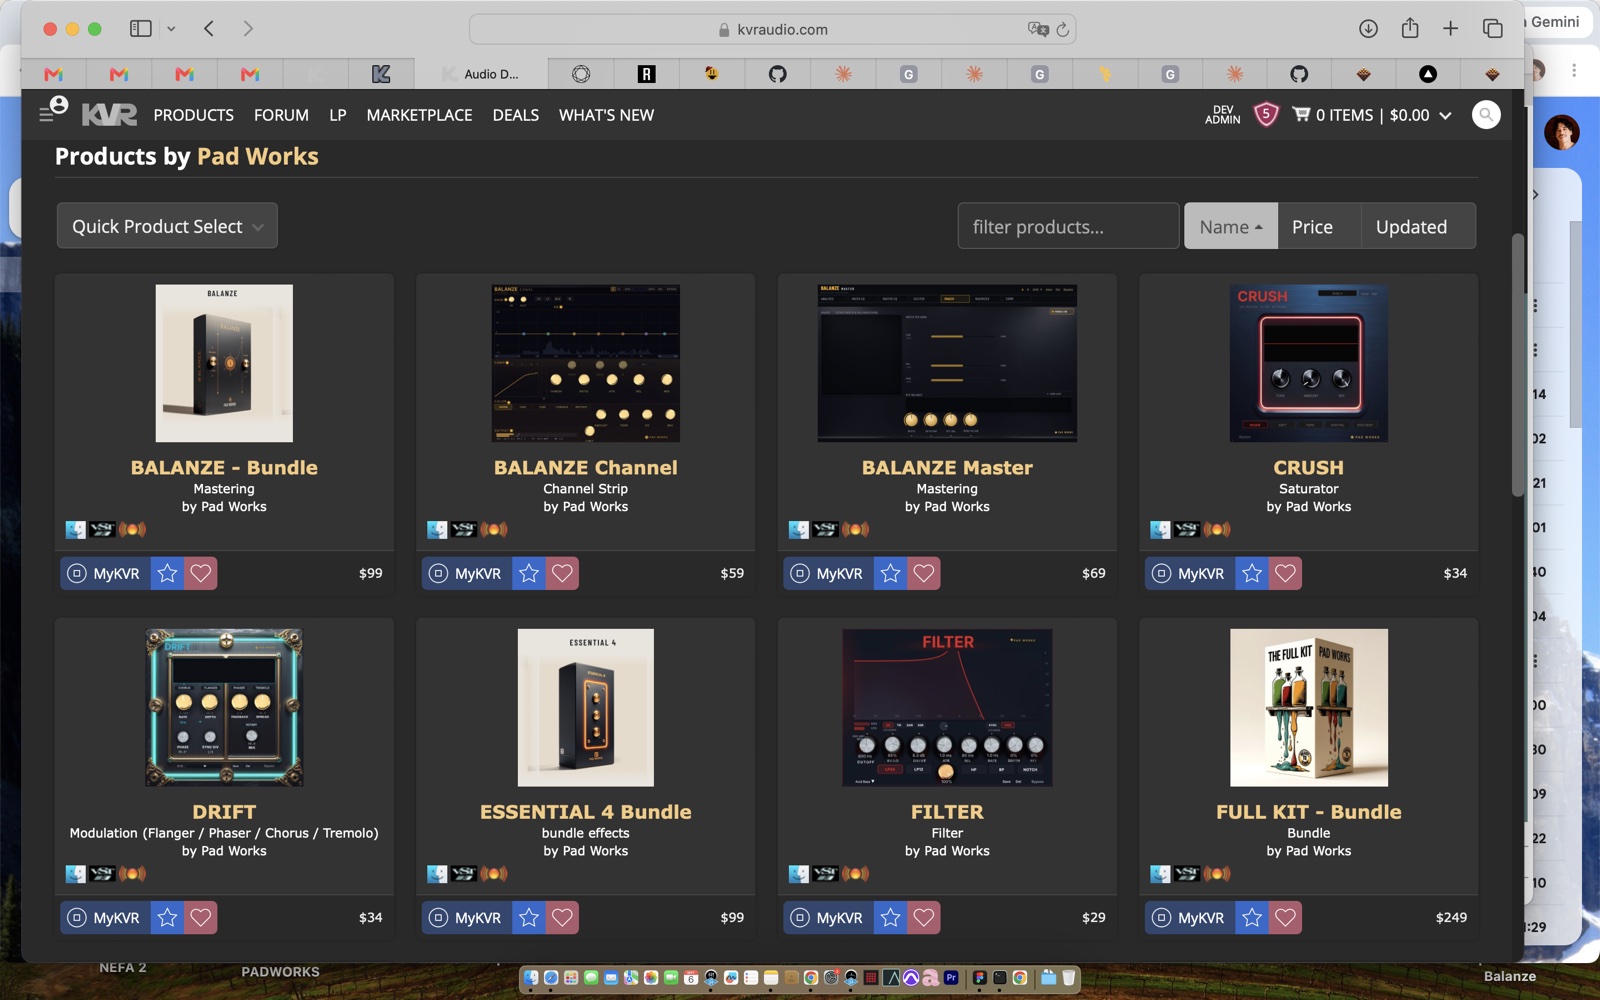
Task: Open the MARKETPLACE menu
Action: coord(419,115)
